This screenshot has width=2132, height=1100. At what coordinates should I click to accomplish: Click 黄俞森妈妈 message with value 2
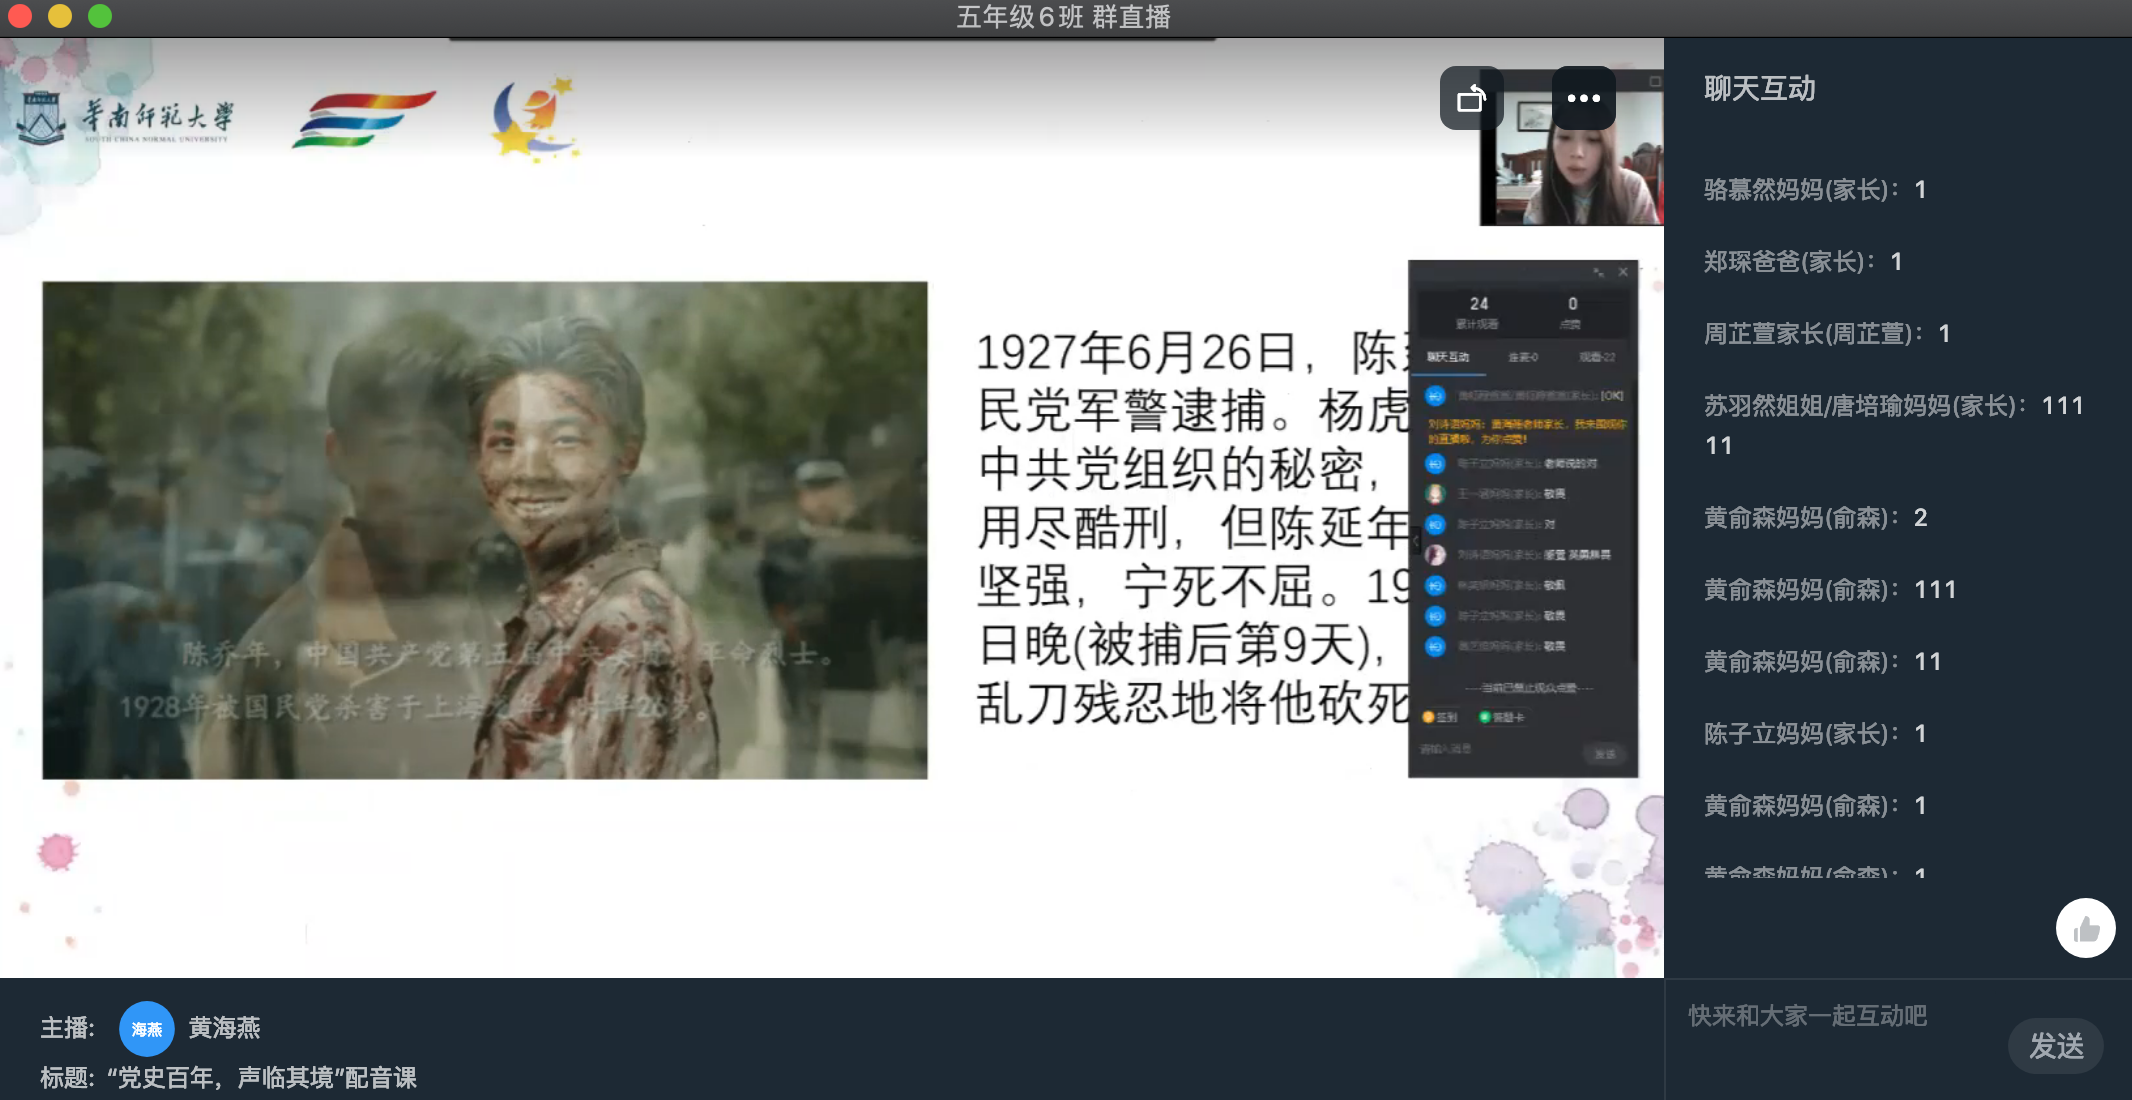point(1815,518)
